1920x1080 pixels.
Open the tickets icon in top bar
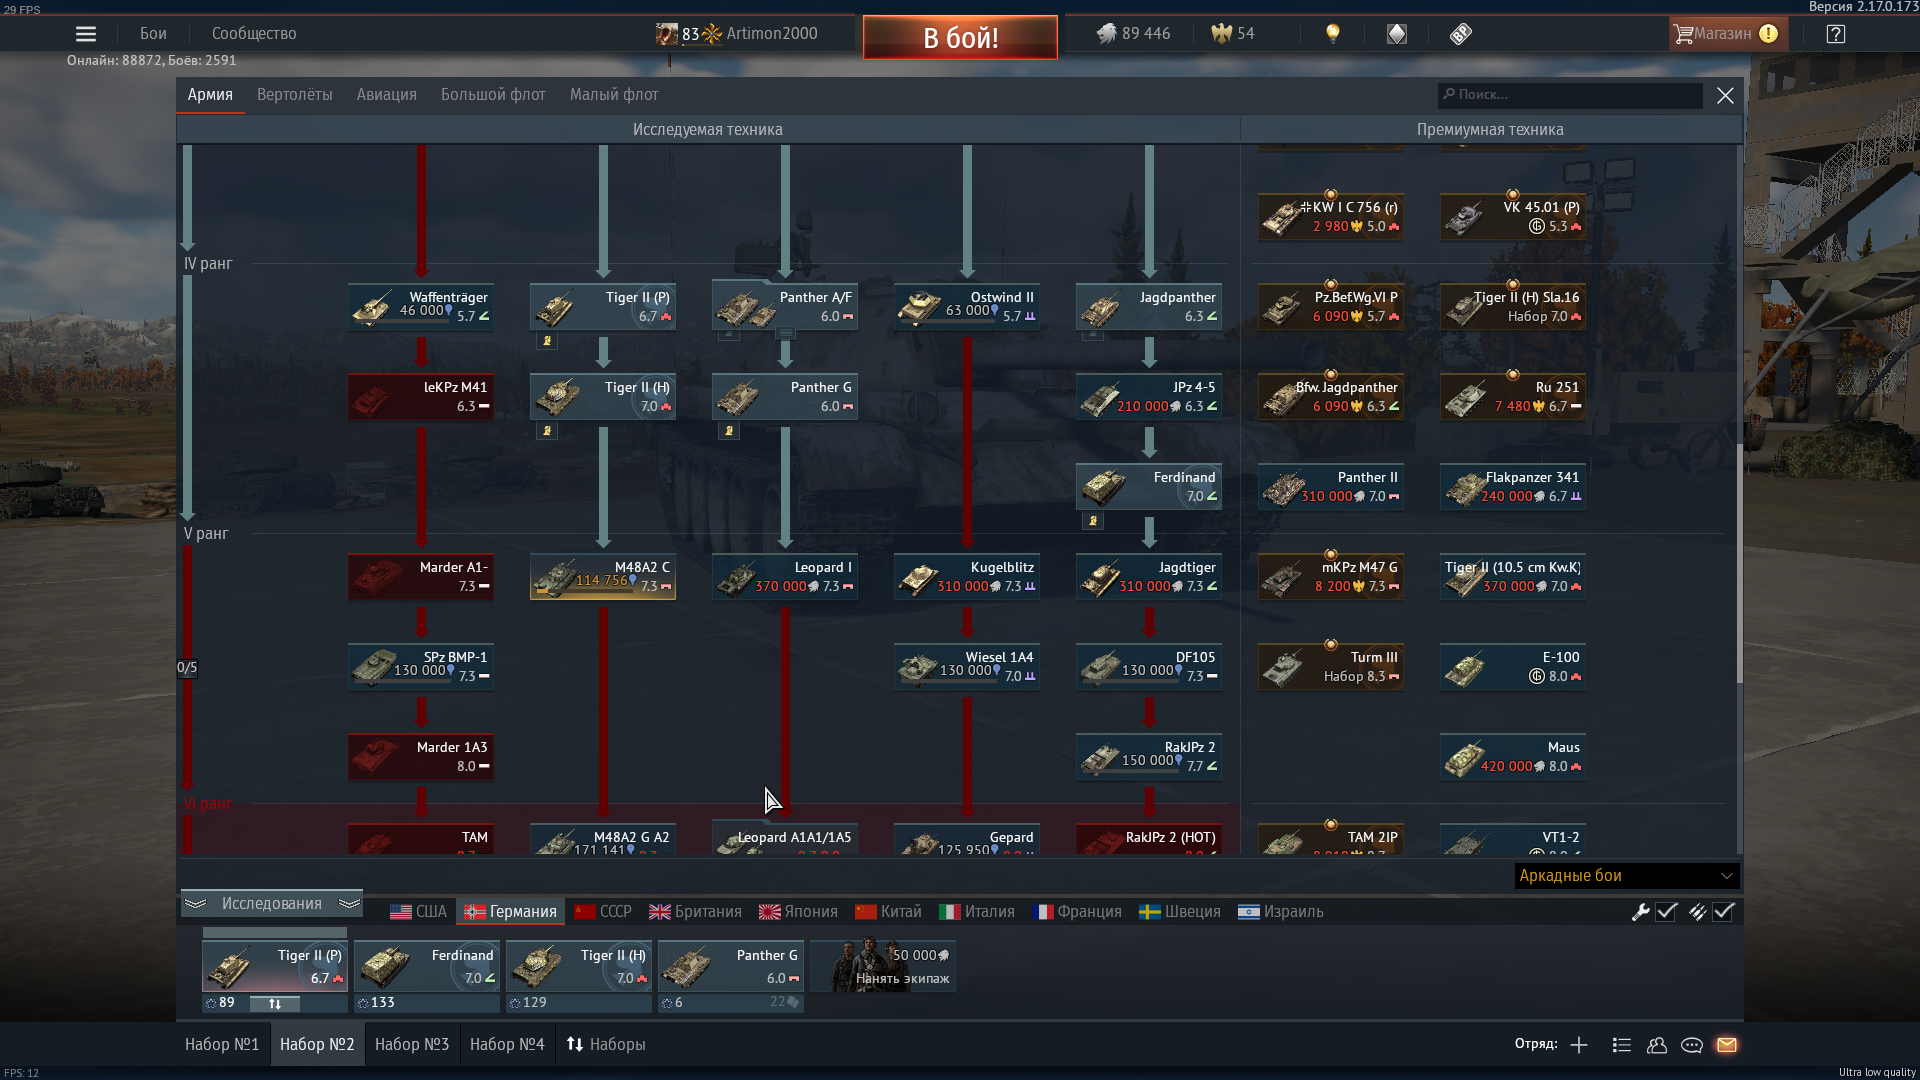coord(1461,34)
